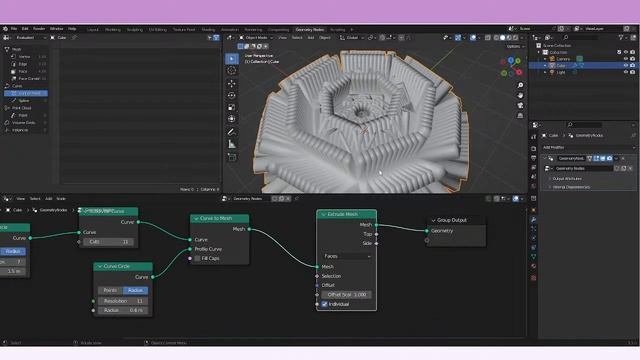The height and width of the screenshot is (360, 640).
Task: Select the Measure tool in viewport toolbar
Action: point(232,144)
